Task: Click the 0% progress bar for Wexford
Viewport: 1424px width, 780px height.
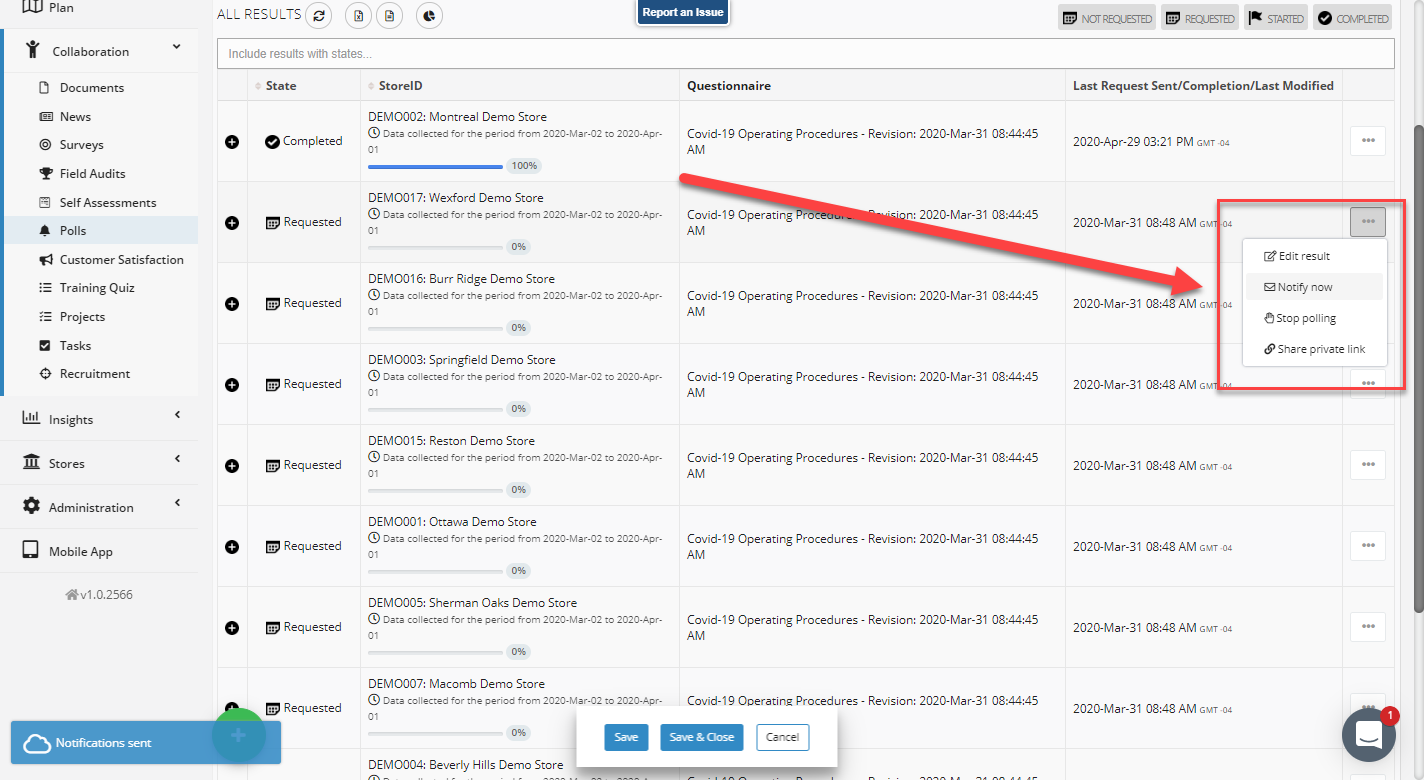Action: point(436,247)
